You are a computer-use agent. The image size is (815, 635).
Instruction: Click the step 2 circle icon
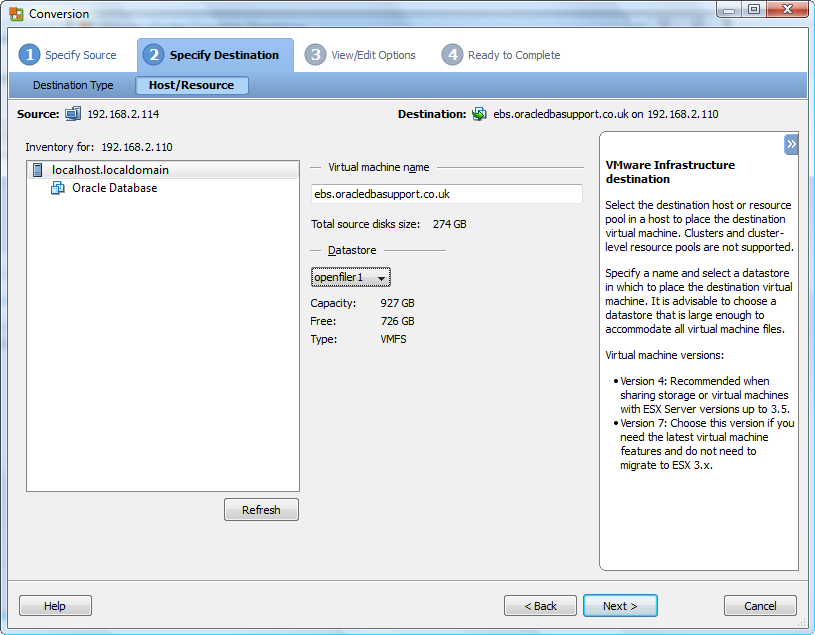(154, 55)
